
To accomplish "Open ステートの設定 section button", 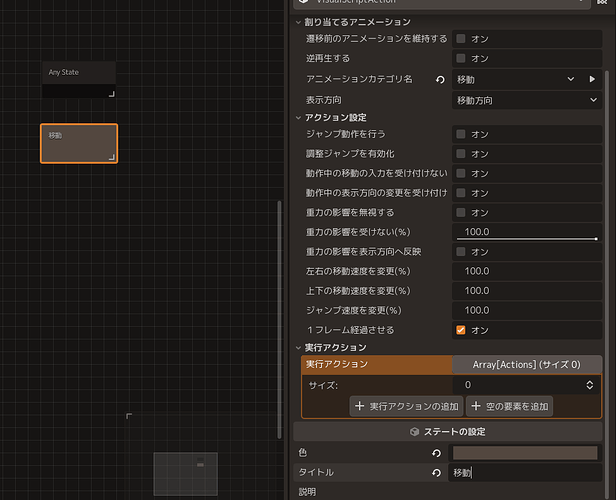I will click(x=448, y=432).
